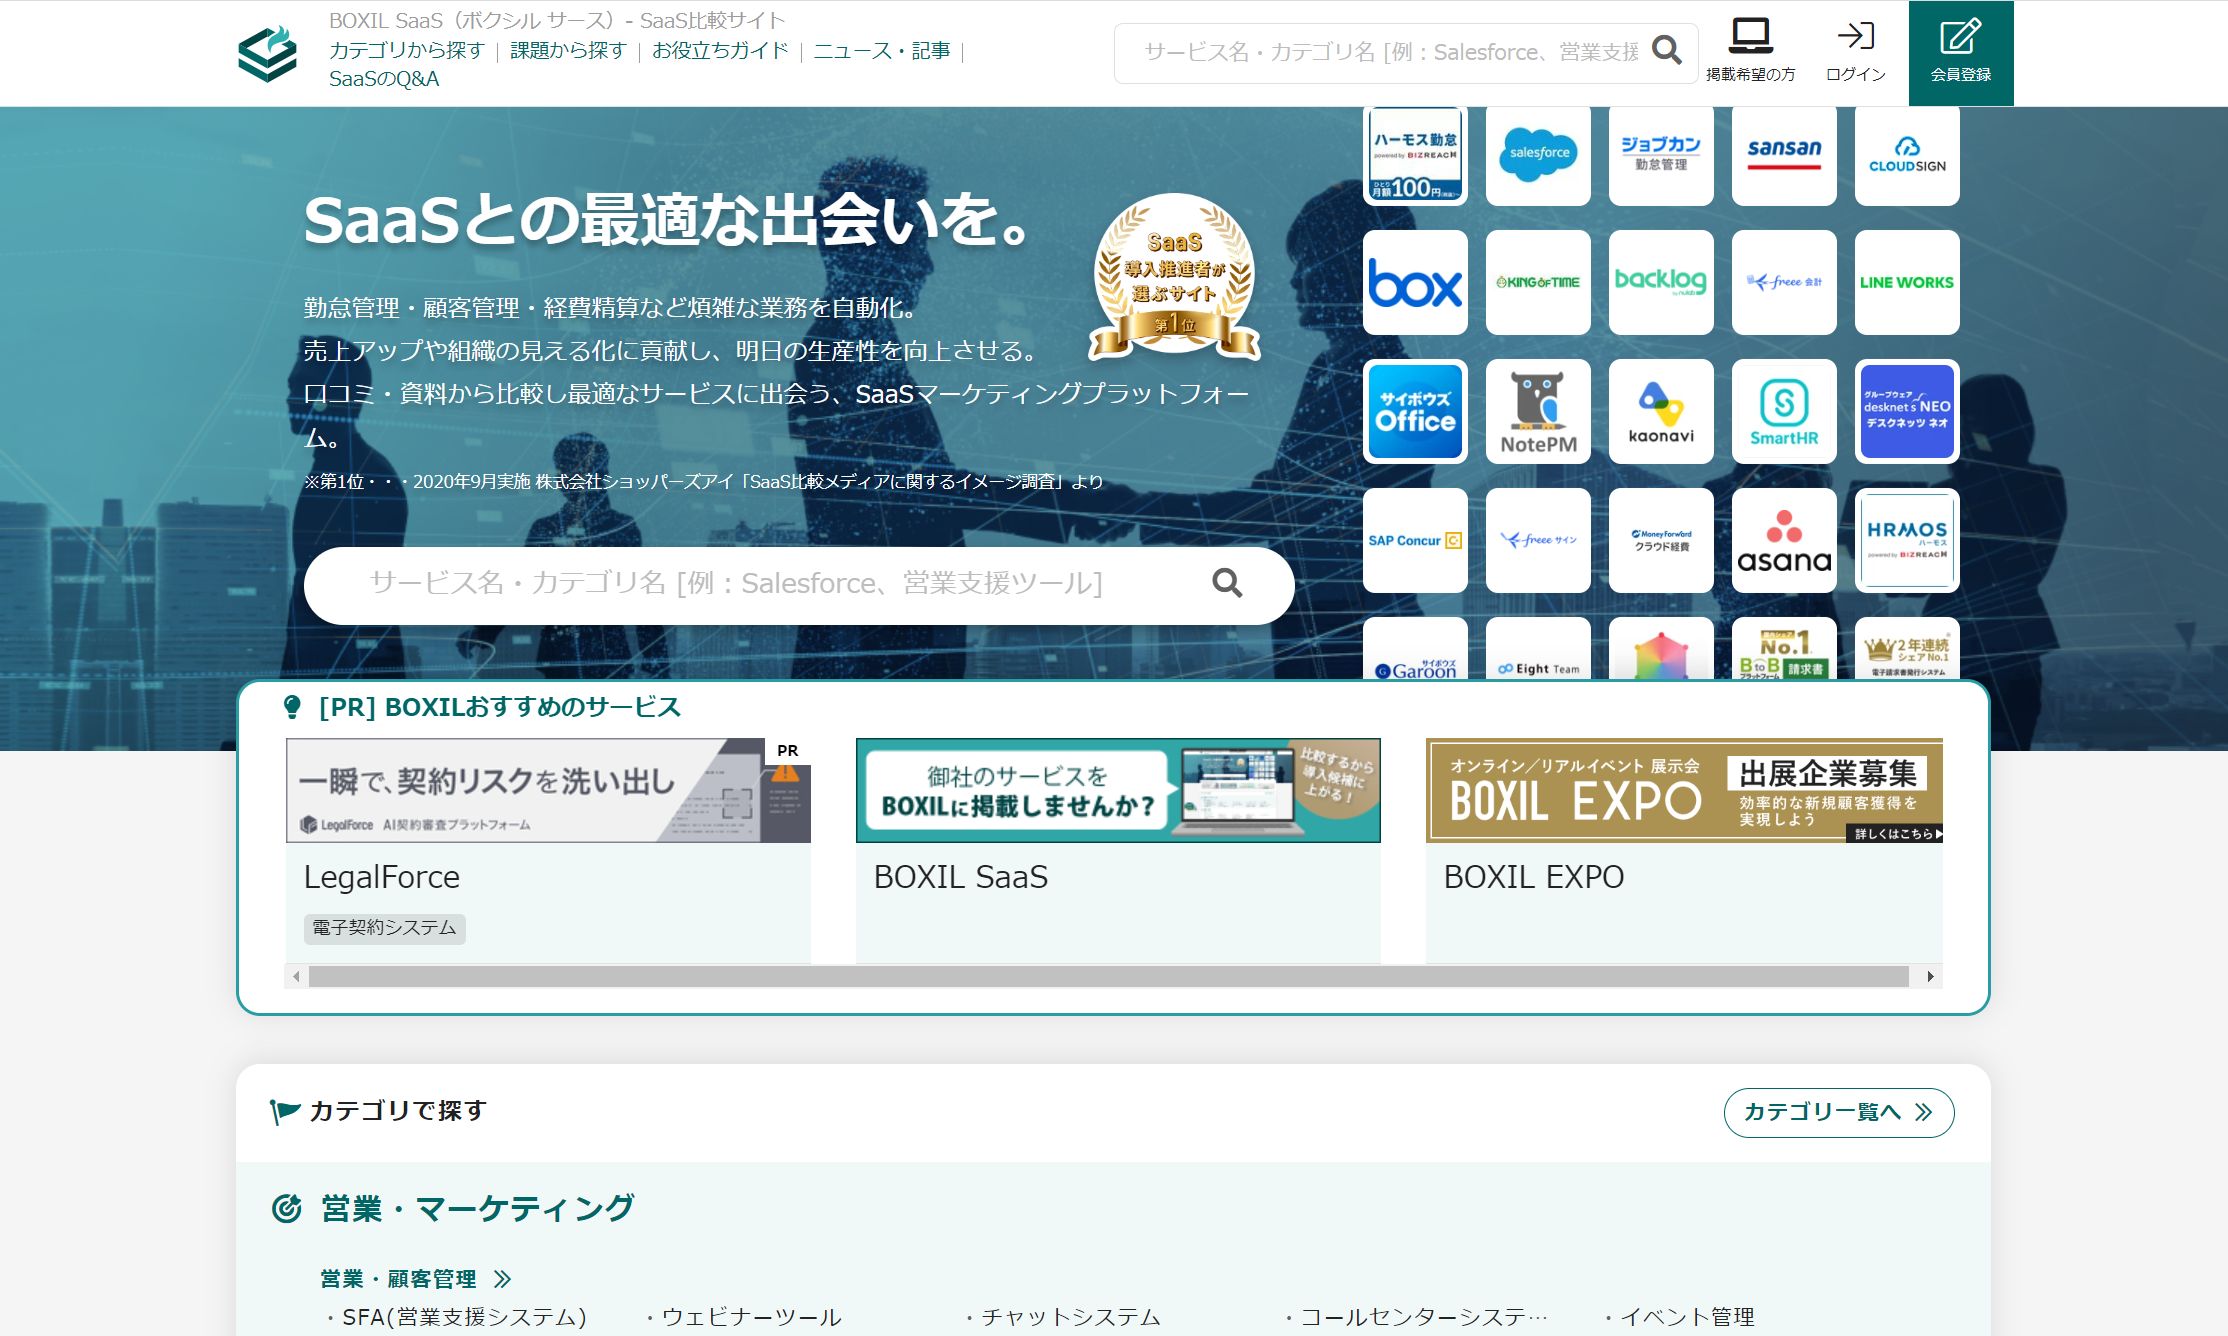Image resolution: width=2228 pixels, height=1336 pixels.
Task: Open the box service tile
Action: 1415,282
